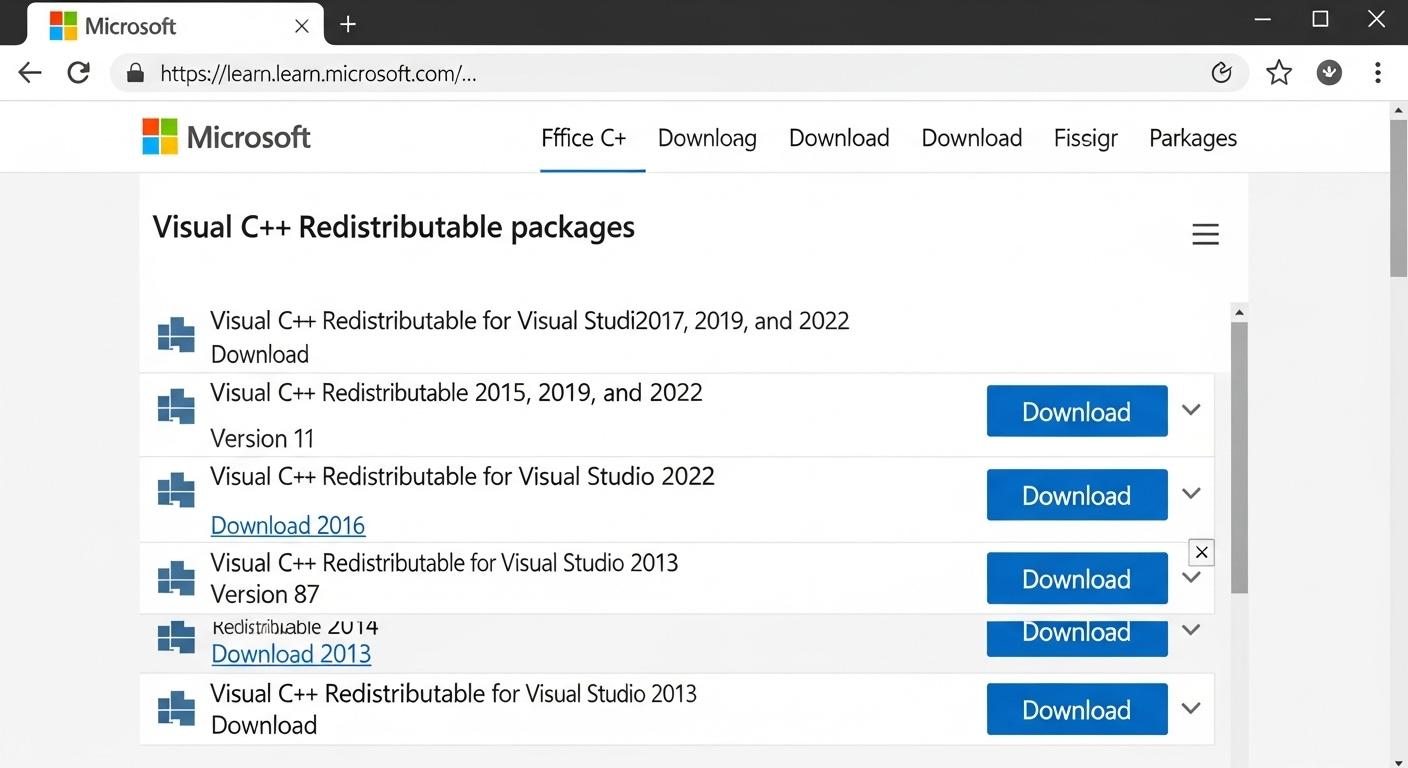Toggle the bookmark star in the address bar
1408x768 pixels.
(1279, 72)
